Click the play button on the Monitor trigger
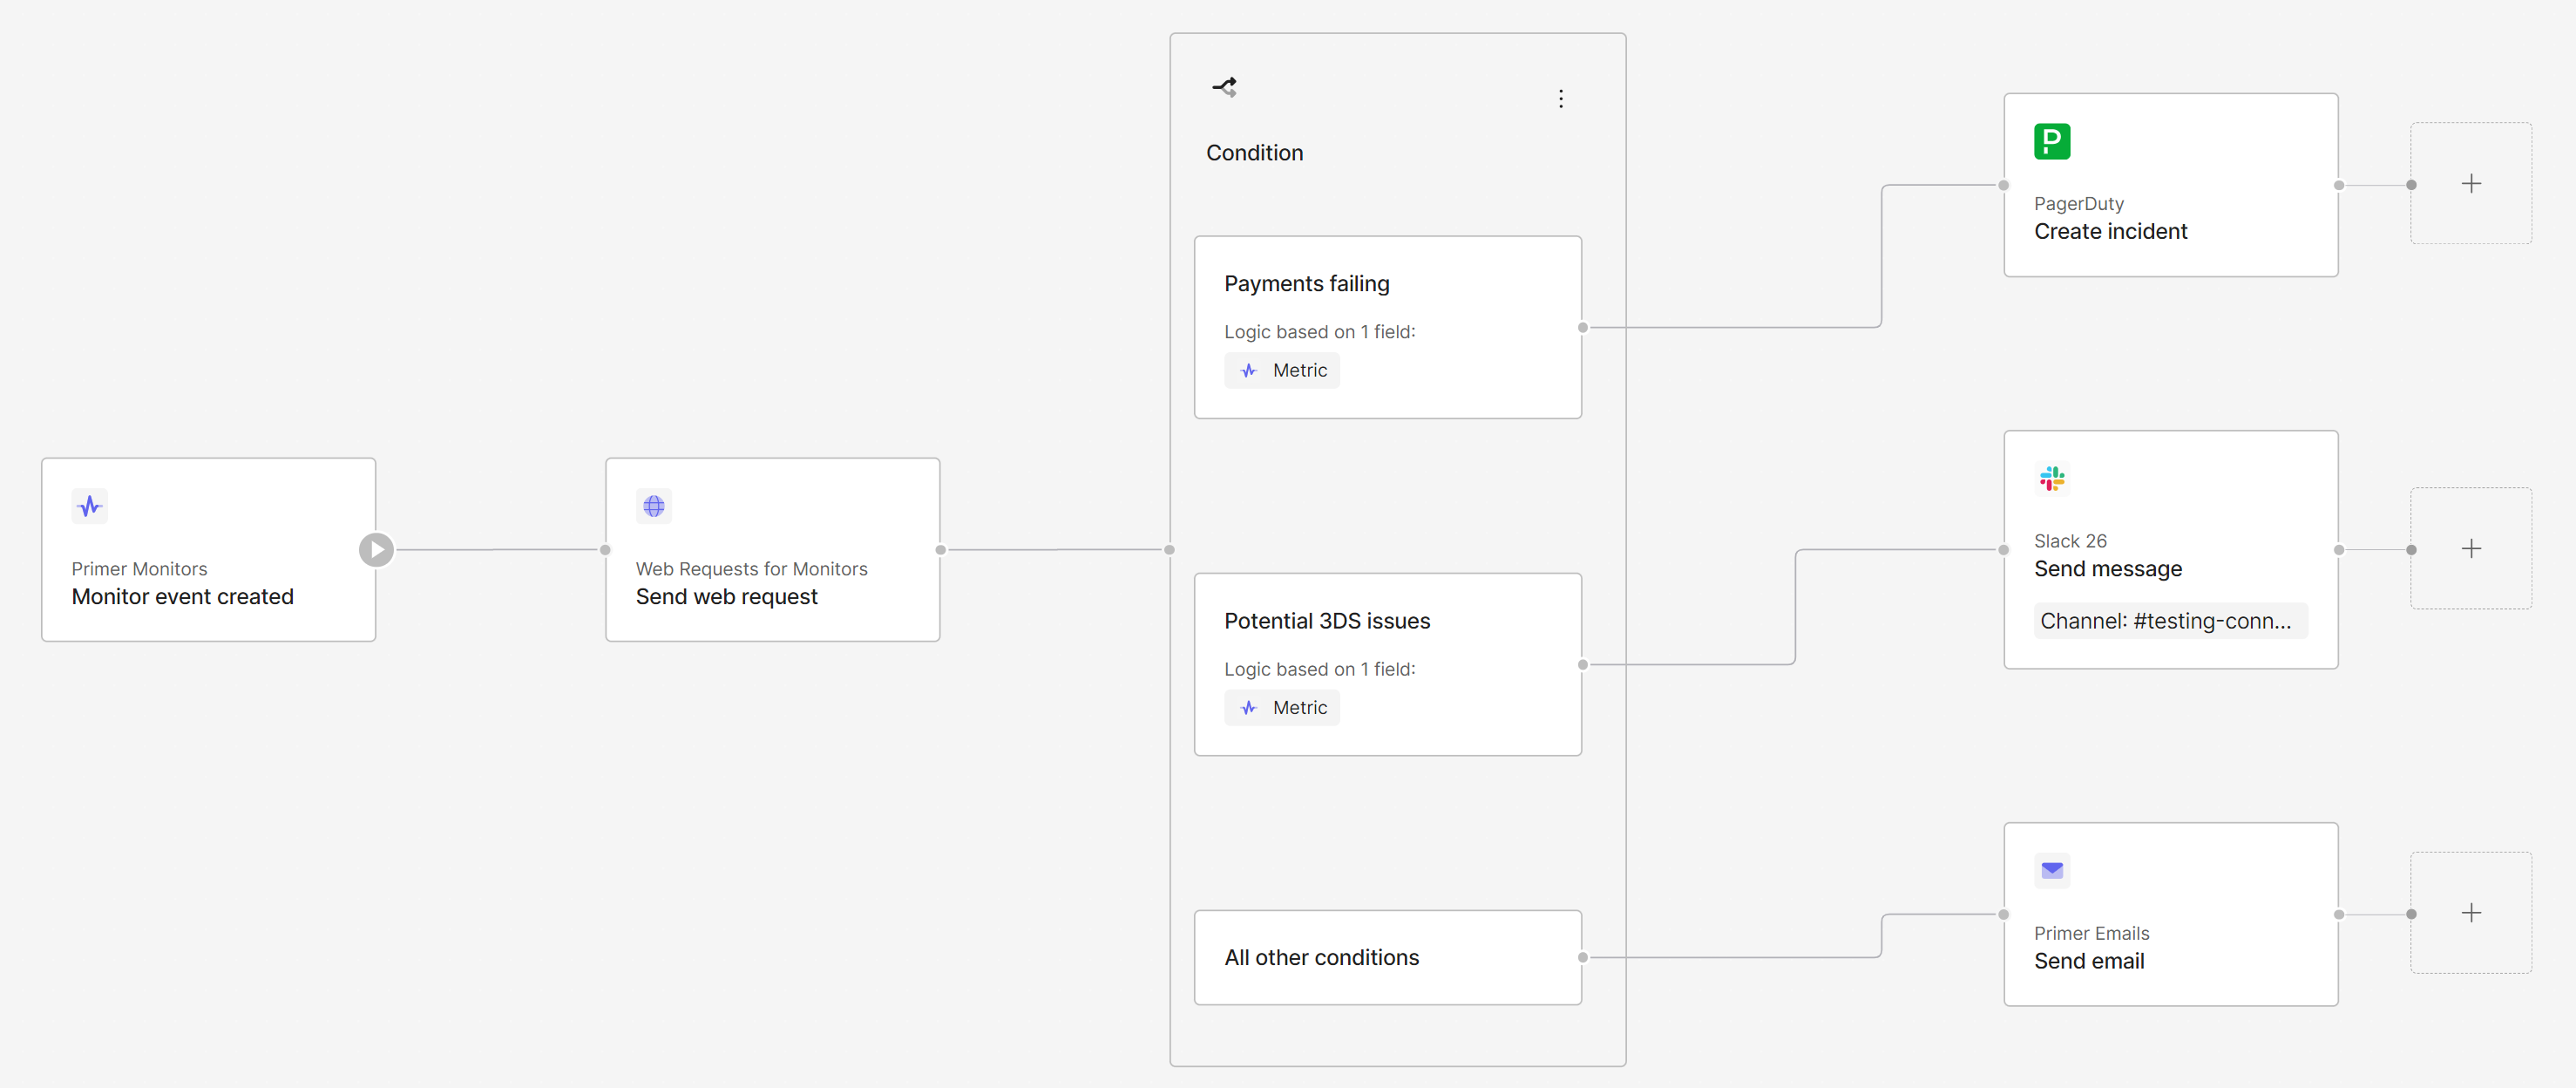The width and height of the screenshot is (2576, 1088). pyautogui.click(x=376, y=550)
